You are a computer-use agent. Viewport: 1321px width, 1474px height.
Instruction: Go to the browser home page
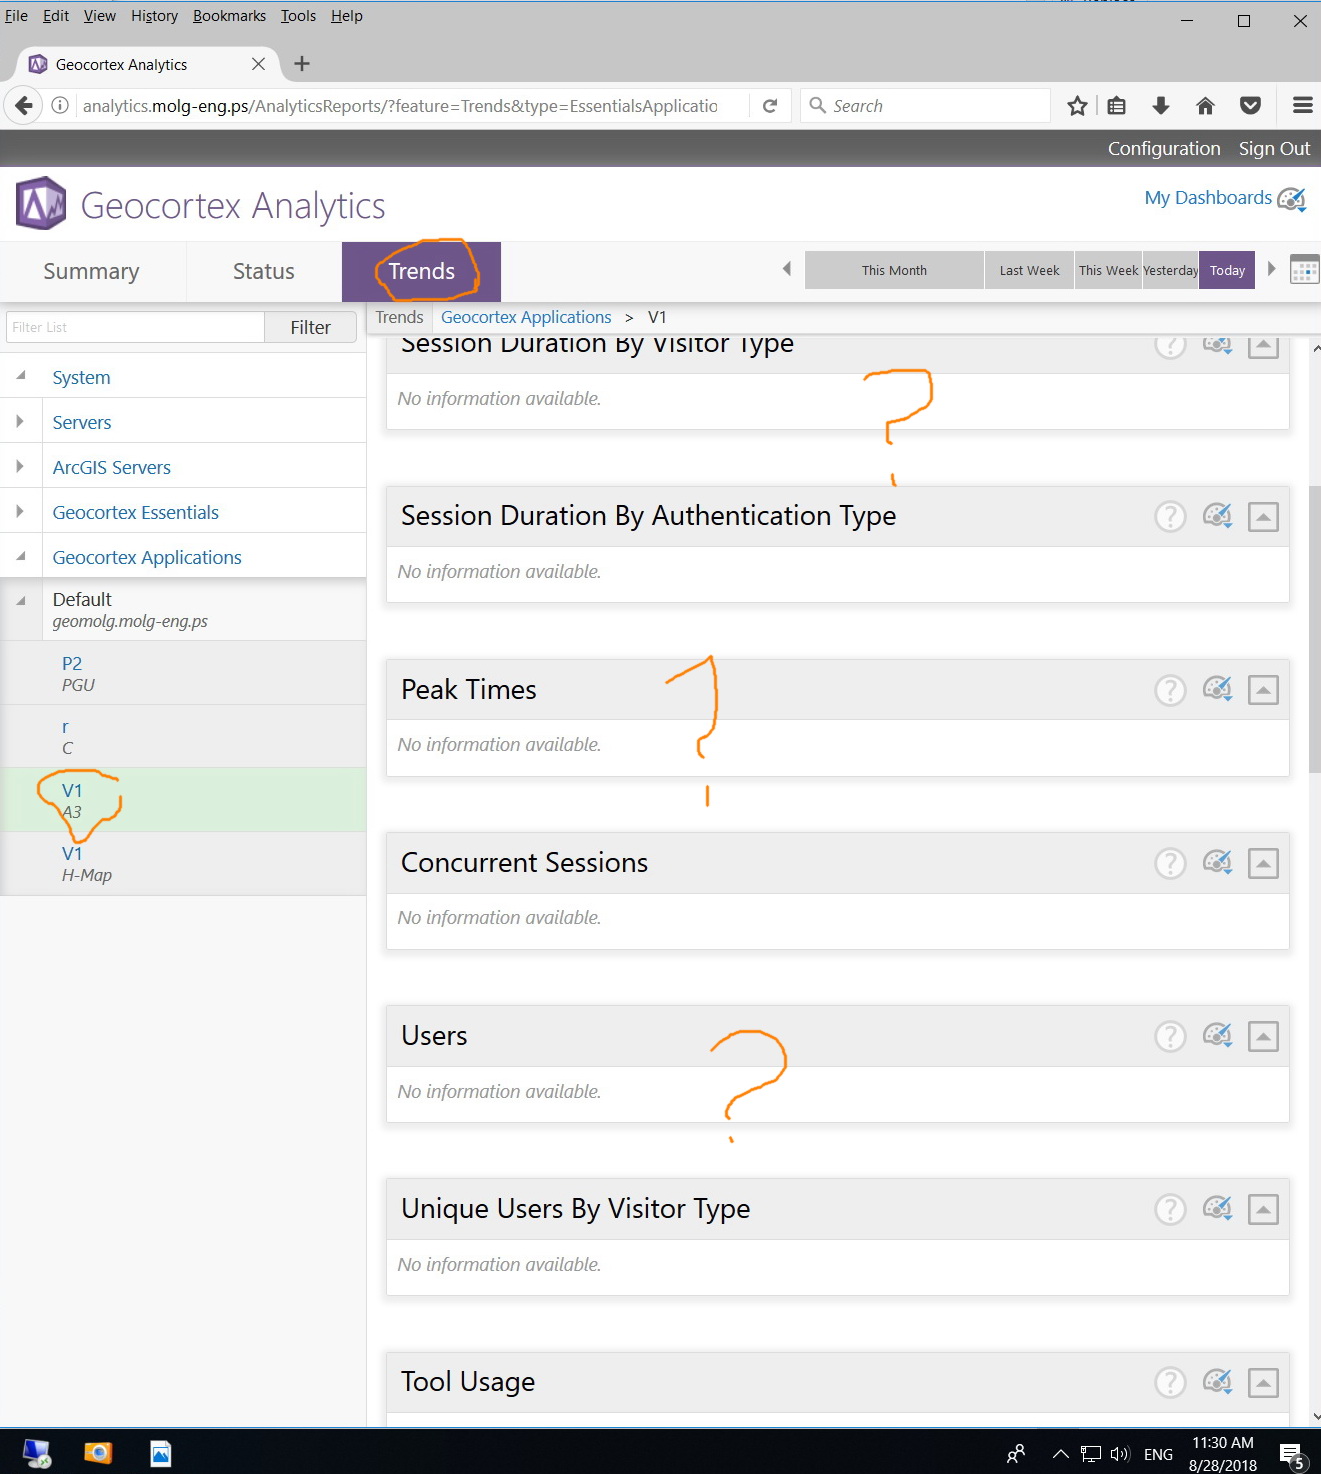(x=1205, y=106)
